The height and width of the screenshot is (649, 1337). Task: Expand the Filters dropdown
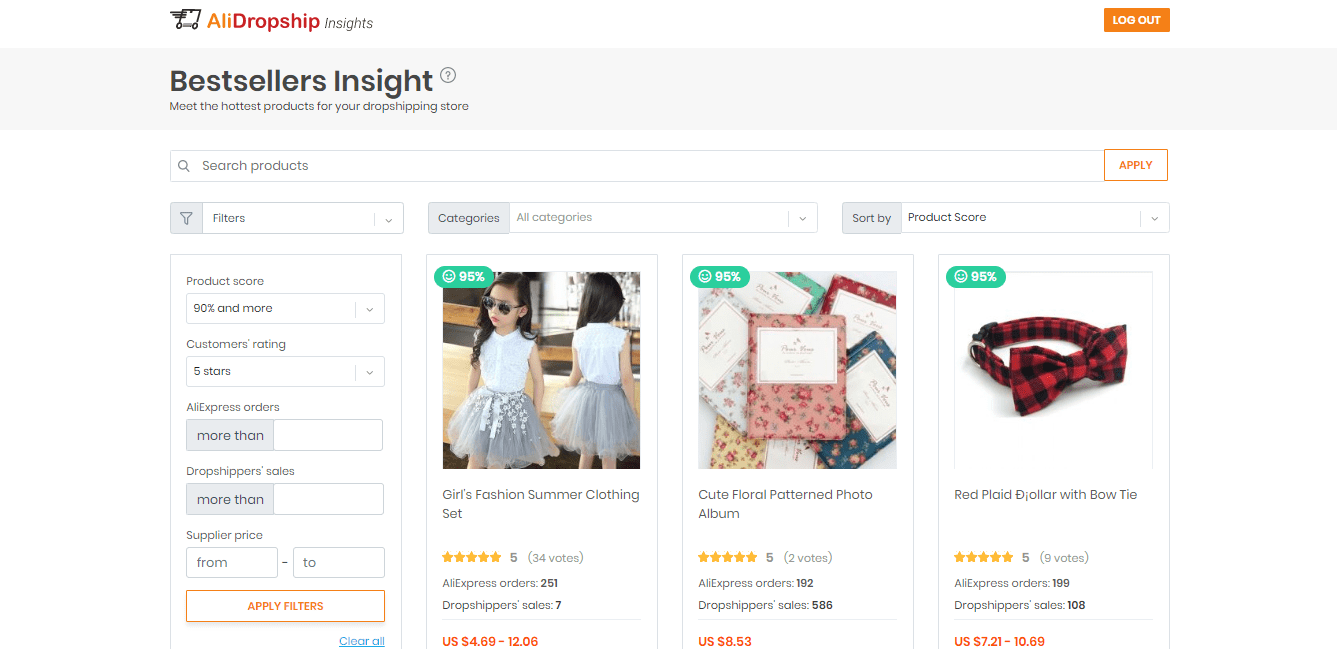[x=302, y=218]
